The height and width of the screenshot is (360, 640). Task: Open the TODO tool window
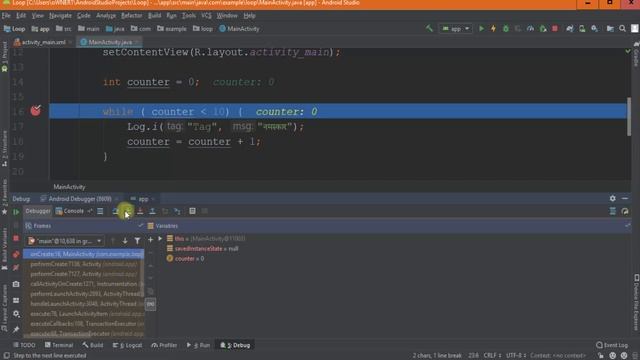pos(24,345)
